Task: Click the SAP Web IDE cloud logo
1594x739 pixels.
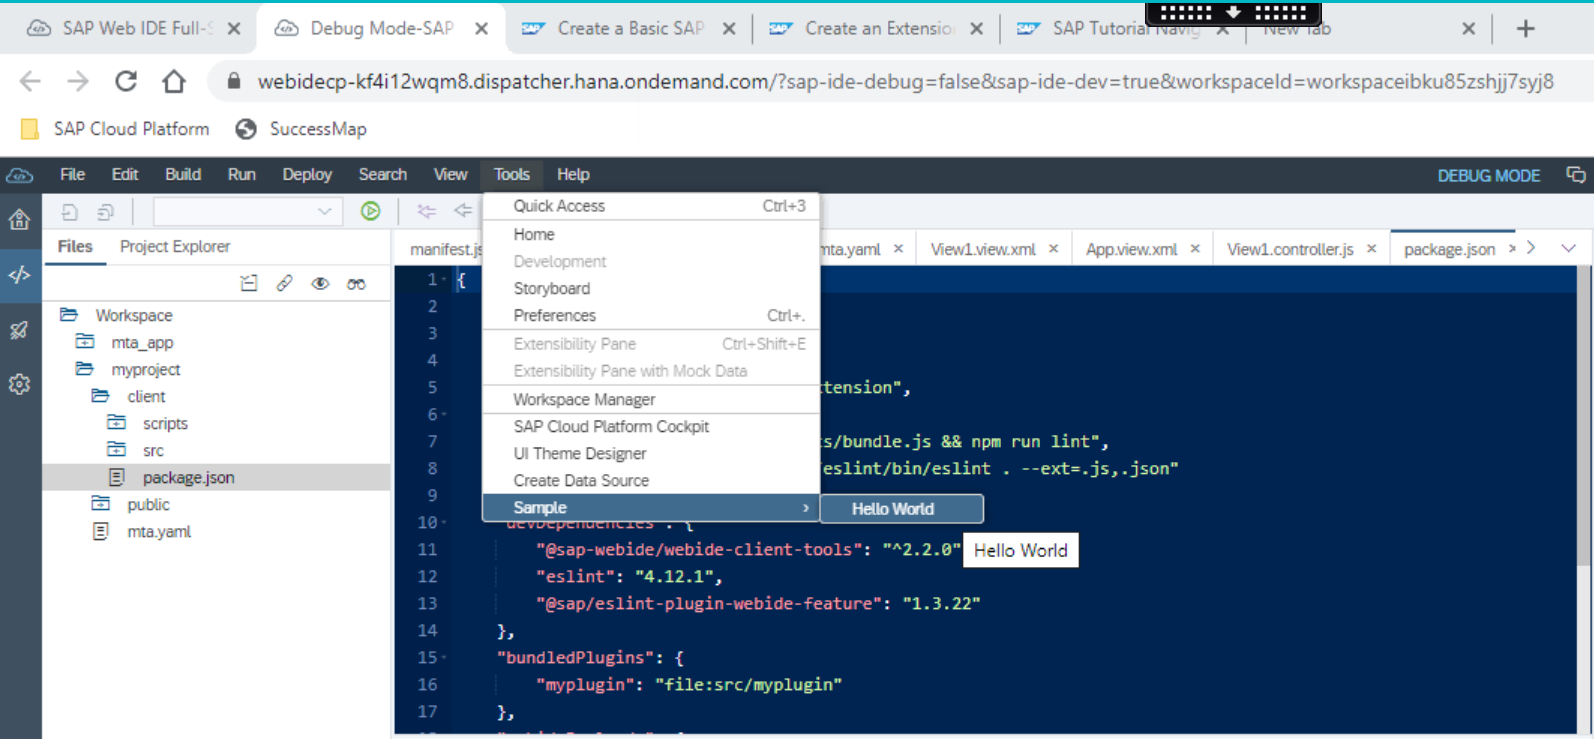Action: click(x=19, y=175)
